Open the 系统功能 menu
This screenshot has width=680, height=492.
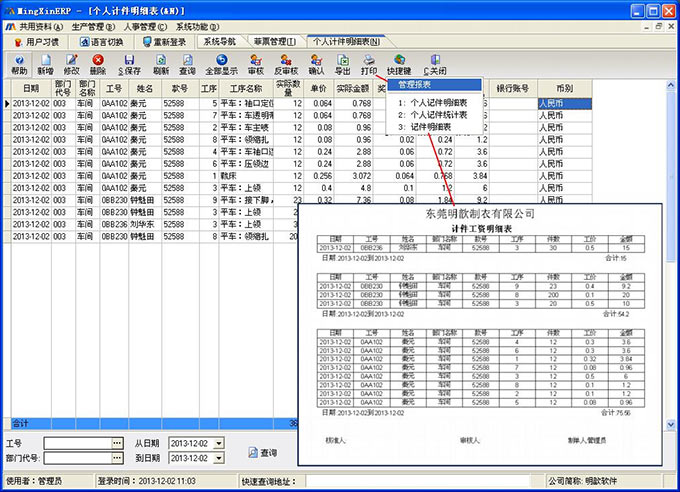197,27
